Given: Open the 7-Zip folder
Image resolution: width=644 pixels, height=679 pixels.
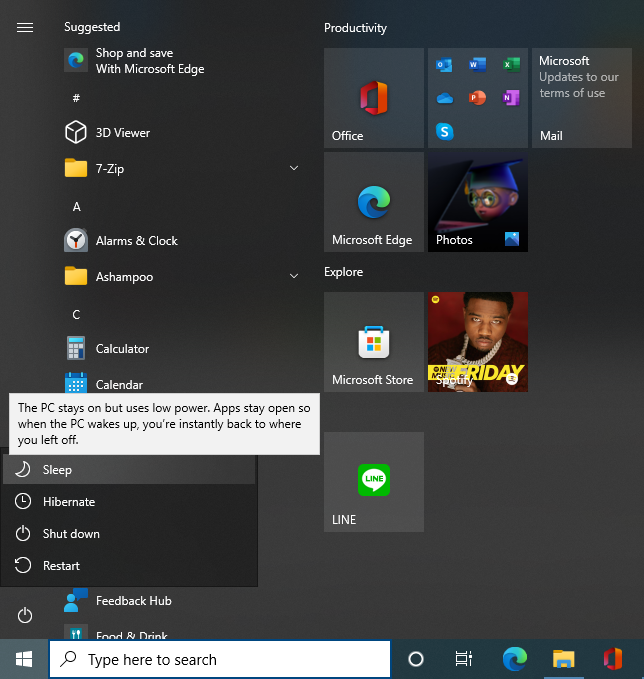Looking at the screenshot, I should tap(182, 168).
